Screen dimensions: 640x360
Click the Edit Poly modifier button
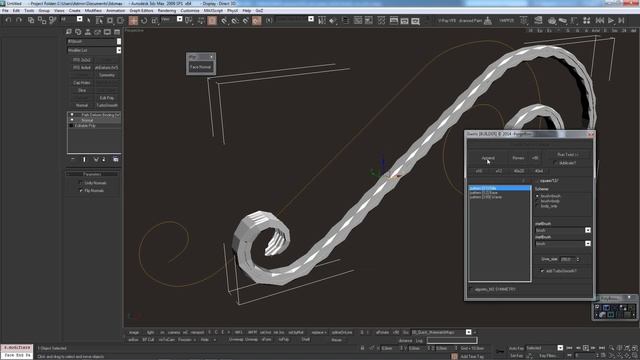click(107, 98)
